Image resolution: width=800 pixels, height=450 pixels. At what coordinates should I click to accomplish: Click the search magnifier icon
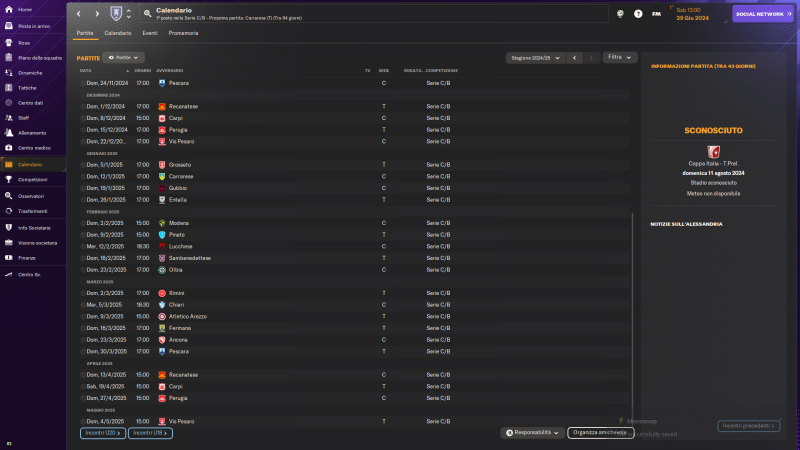pos(148,14)
